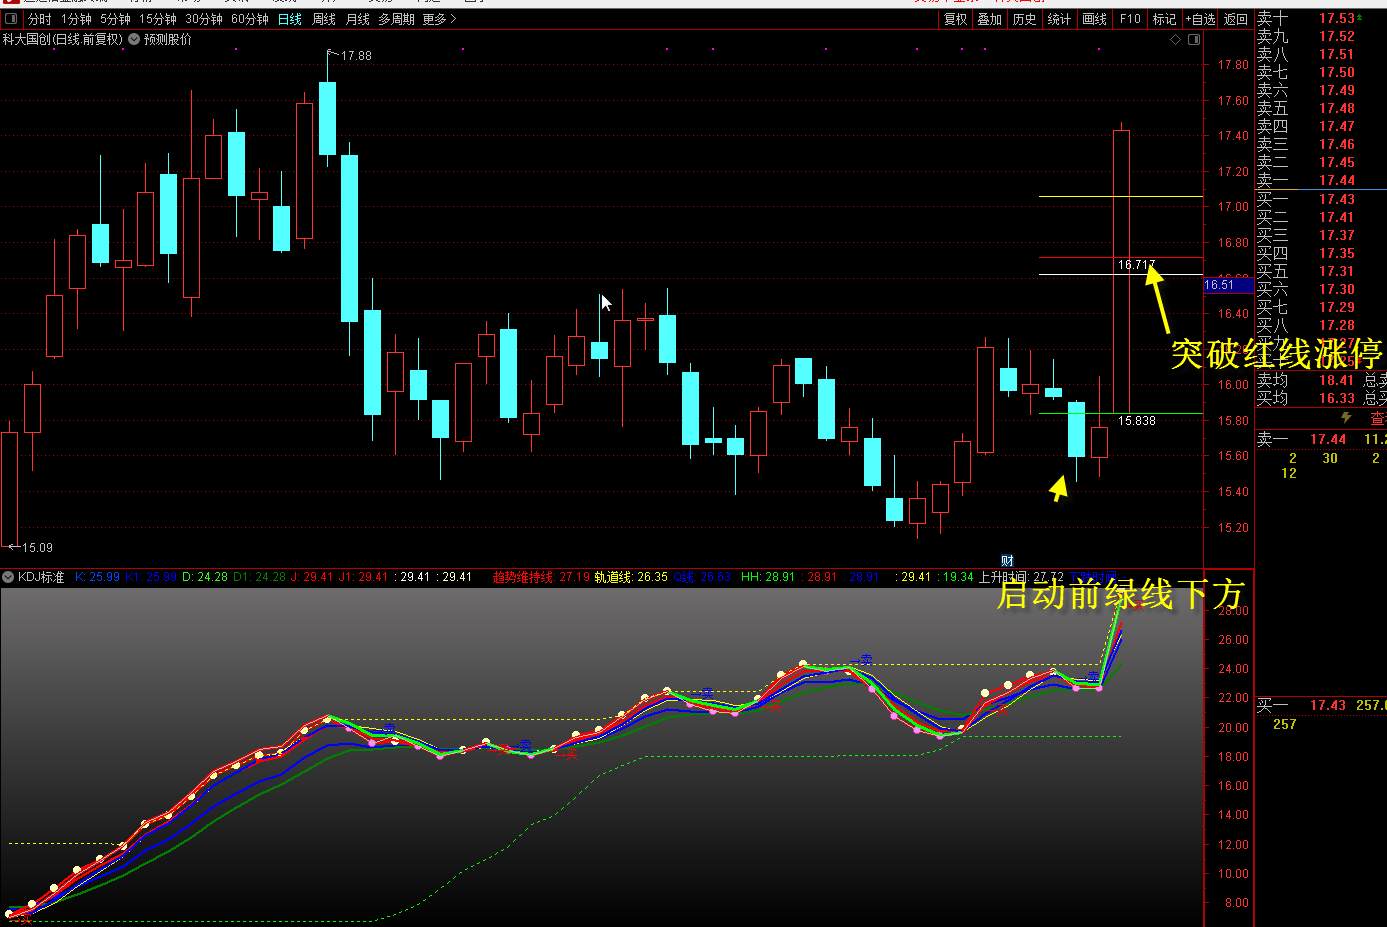Click the 买二 17.41 bid row
The width and height of the screenshot is (1387, 927).
pyautogui.click(x=1320, y=217)
